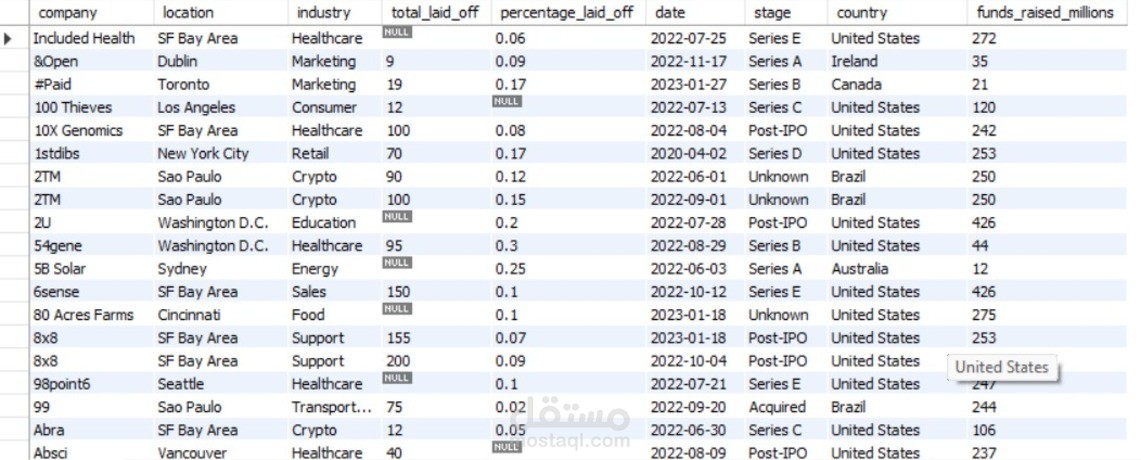Select the NULL total_laid_off cell for Included Health
The image size is (1141, 460).
397,32
